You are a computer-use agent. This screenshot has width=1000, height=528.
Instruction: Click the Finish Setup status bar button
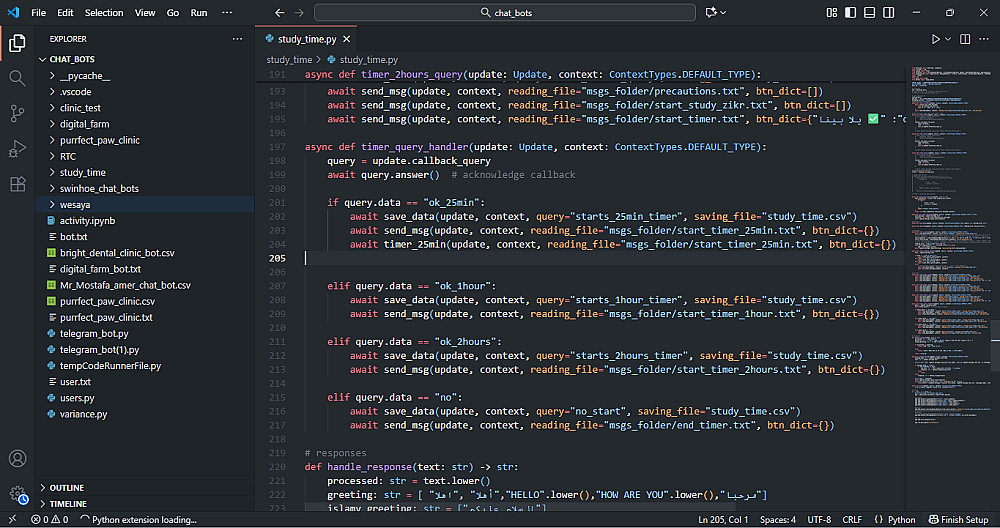[958, 520]
